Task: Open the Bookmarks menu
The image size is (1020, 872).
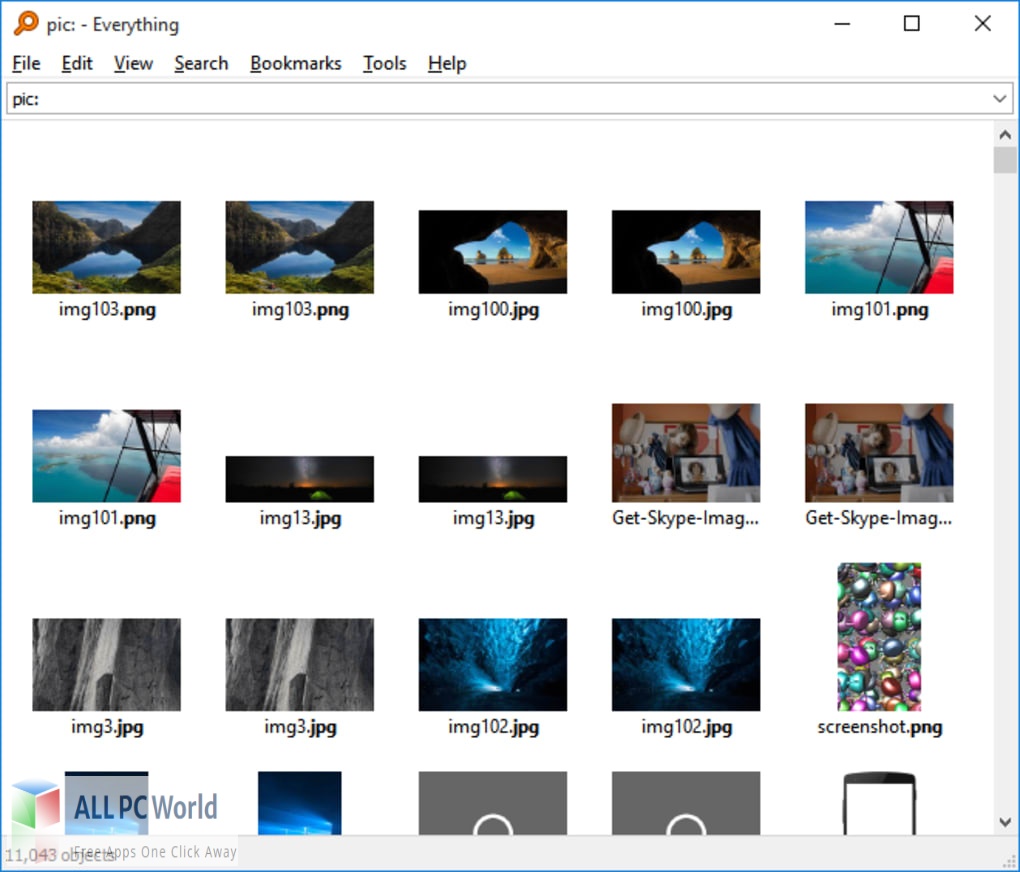Action: (295, 63)
